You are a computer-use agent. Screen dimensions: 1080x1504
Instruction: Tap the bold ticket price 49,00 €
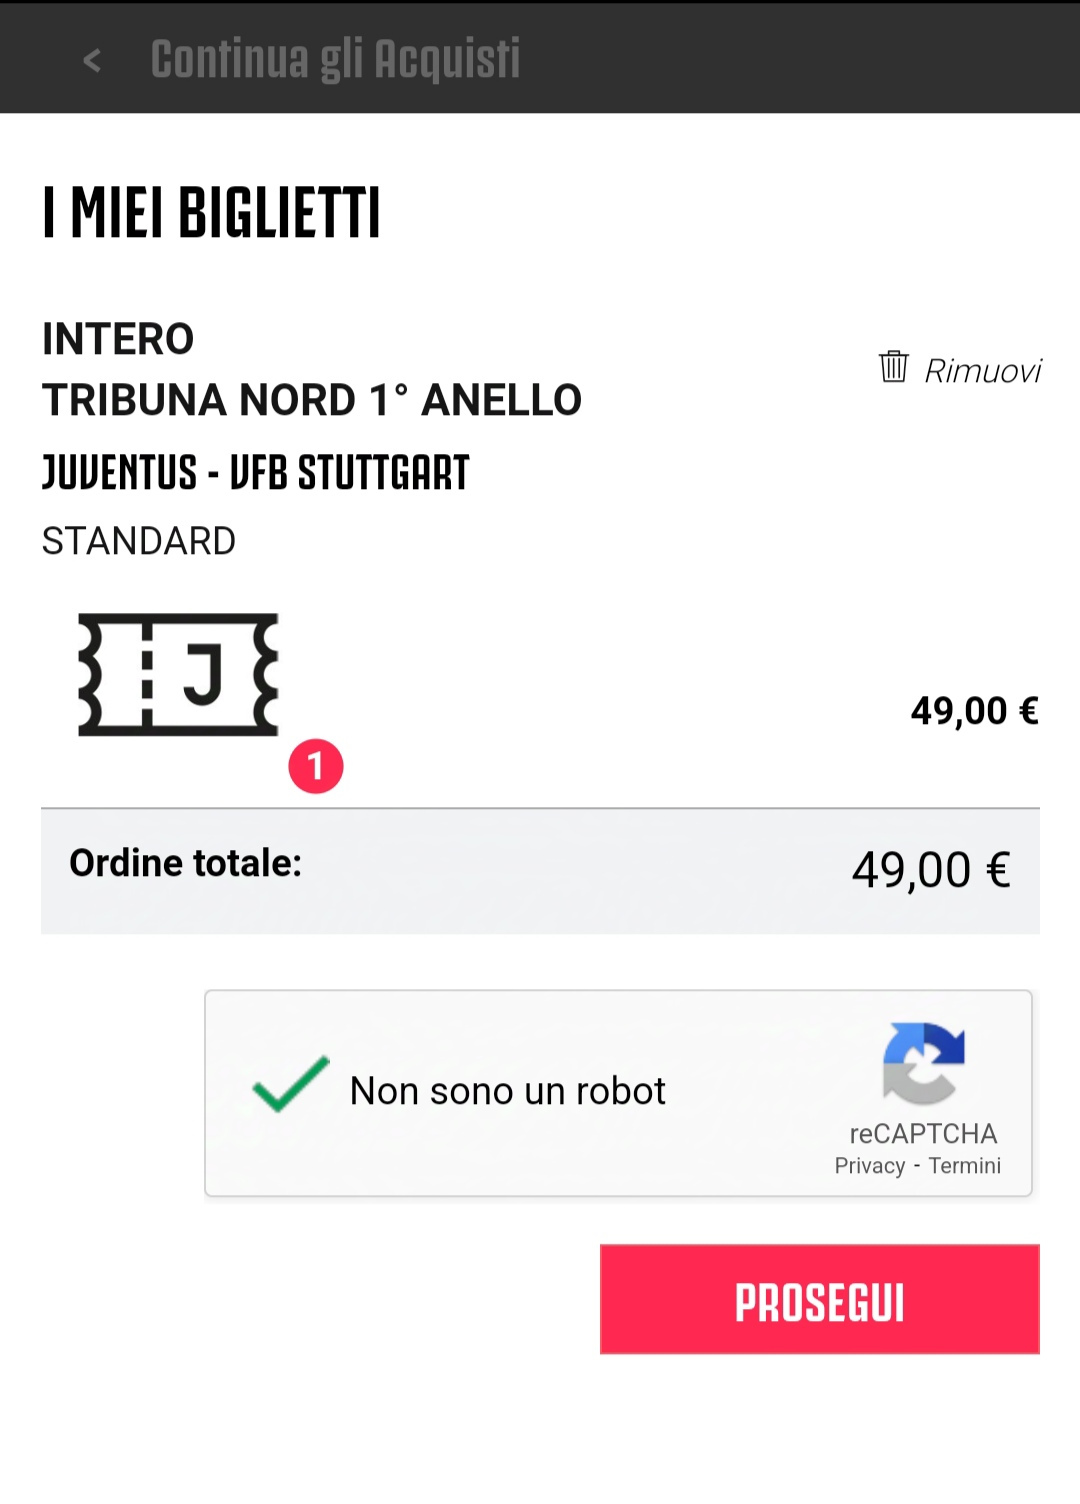click(974, 711)
